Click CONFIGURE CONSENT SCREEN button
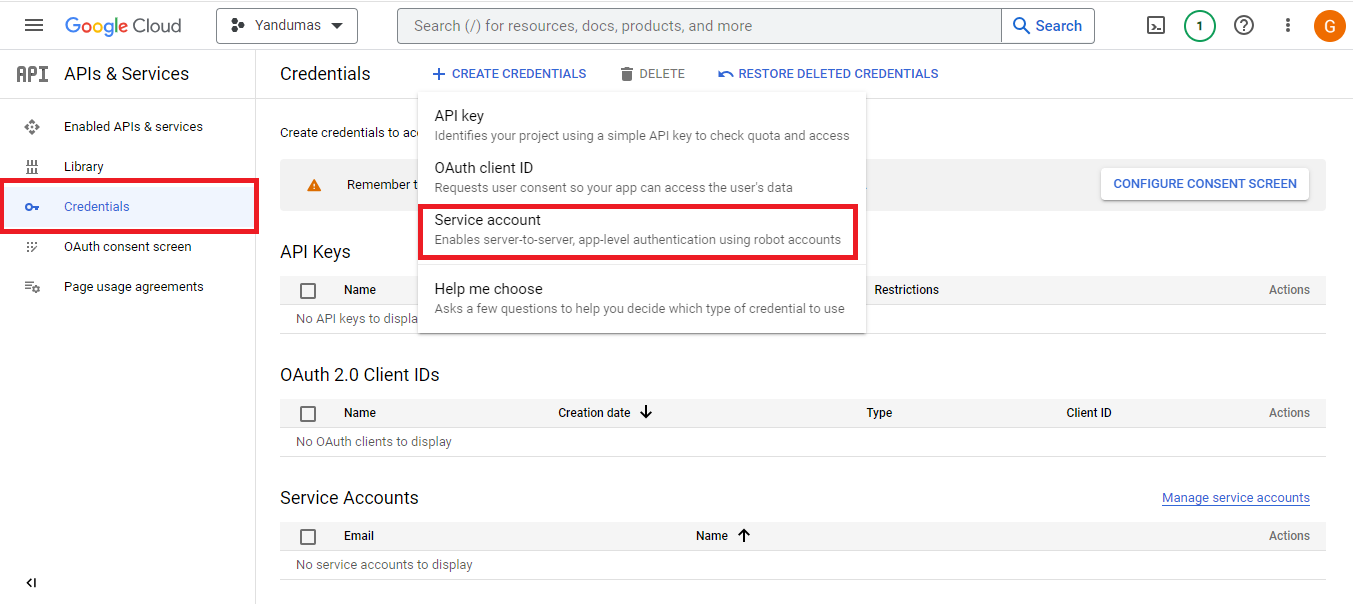Viewport: 1353px width, 604px height. click(1205, 184)
